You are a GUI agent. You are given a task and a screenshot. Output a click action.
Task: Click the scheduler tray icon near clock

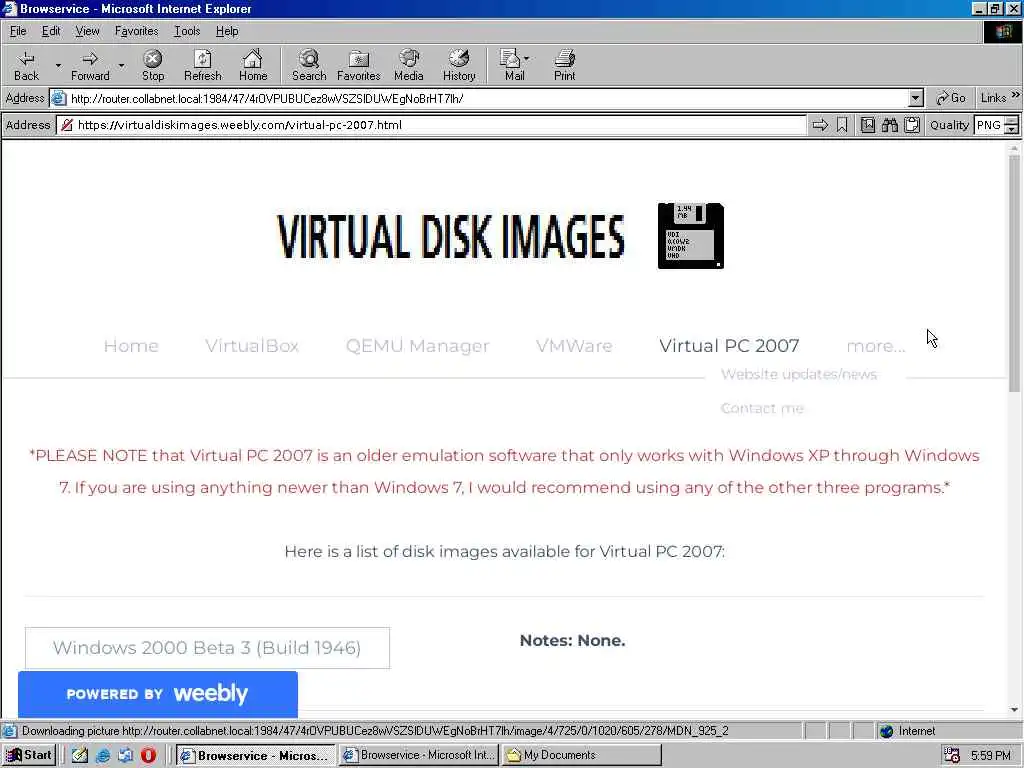952,755
